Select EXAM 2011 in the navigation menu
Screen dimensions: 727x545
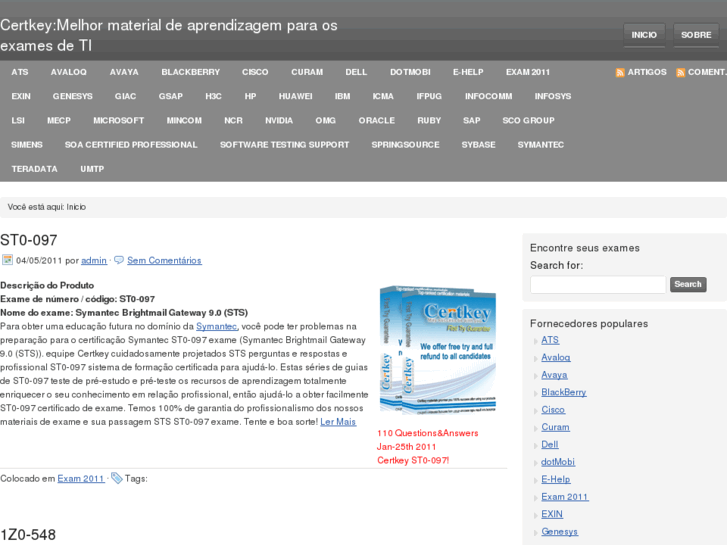(x=528, y=72)
